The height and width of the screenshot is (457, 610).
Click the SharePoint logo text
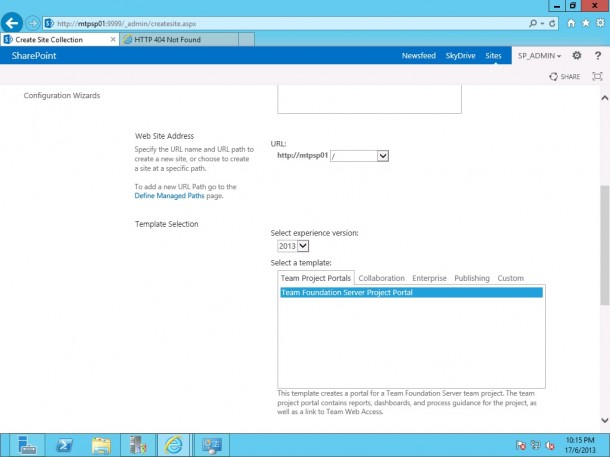point(34,56)
